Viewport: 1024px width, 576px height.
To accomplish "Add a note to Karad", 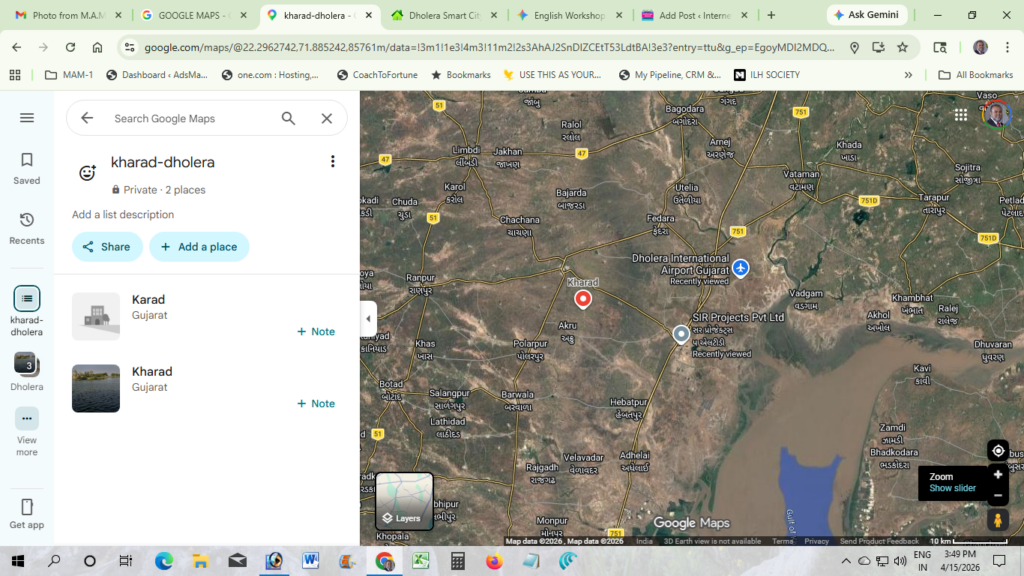I will coord(316,332).
